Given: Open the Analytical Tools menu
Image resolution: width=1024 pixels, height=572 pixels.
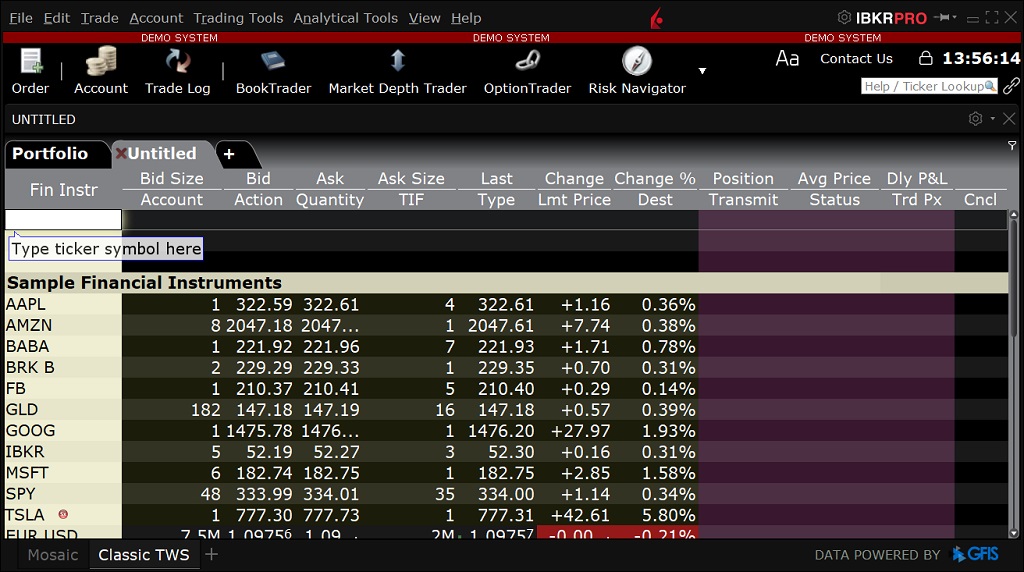Looking at the screenshot, I should click(345, 18).
